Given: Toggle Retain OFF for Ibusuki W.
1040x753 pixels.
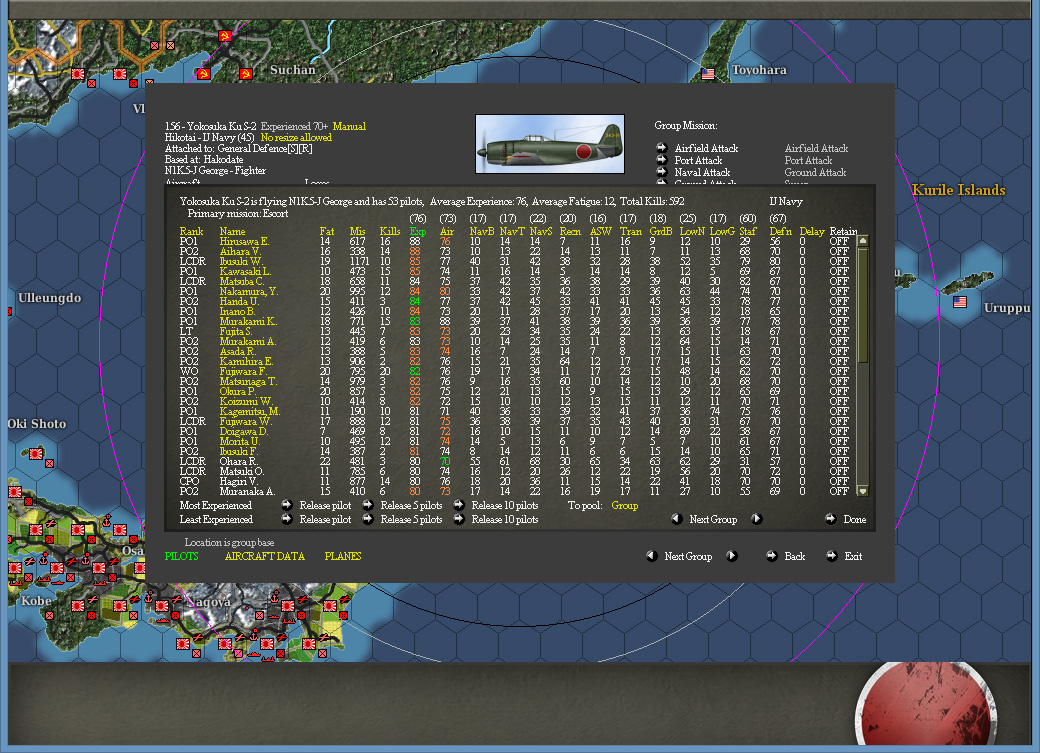Looking at the screenshot, I should point(839,261).
